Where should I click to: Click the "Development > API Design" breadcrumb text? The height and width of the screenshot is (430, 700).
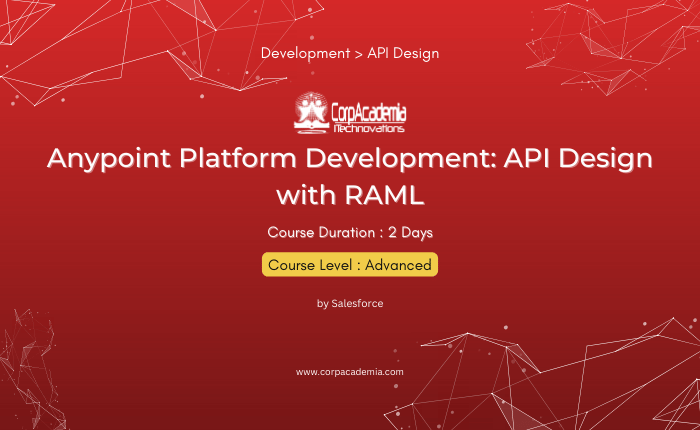point(350,53)
